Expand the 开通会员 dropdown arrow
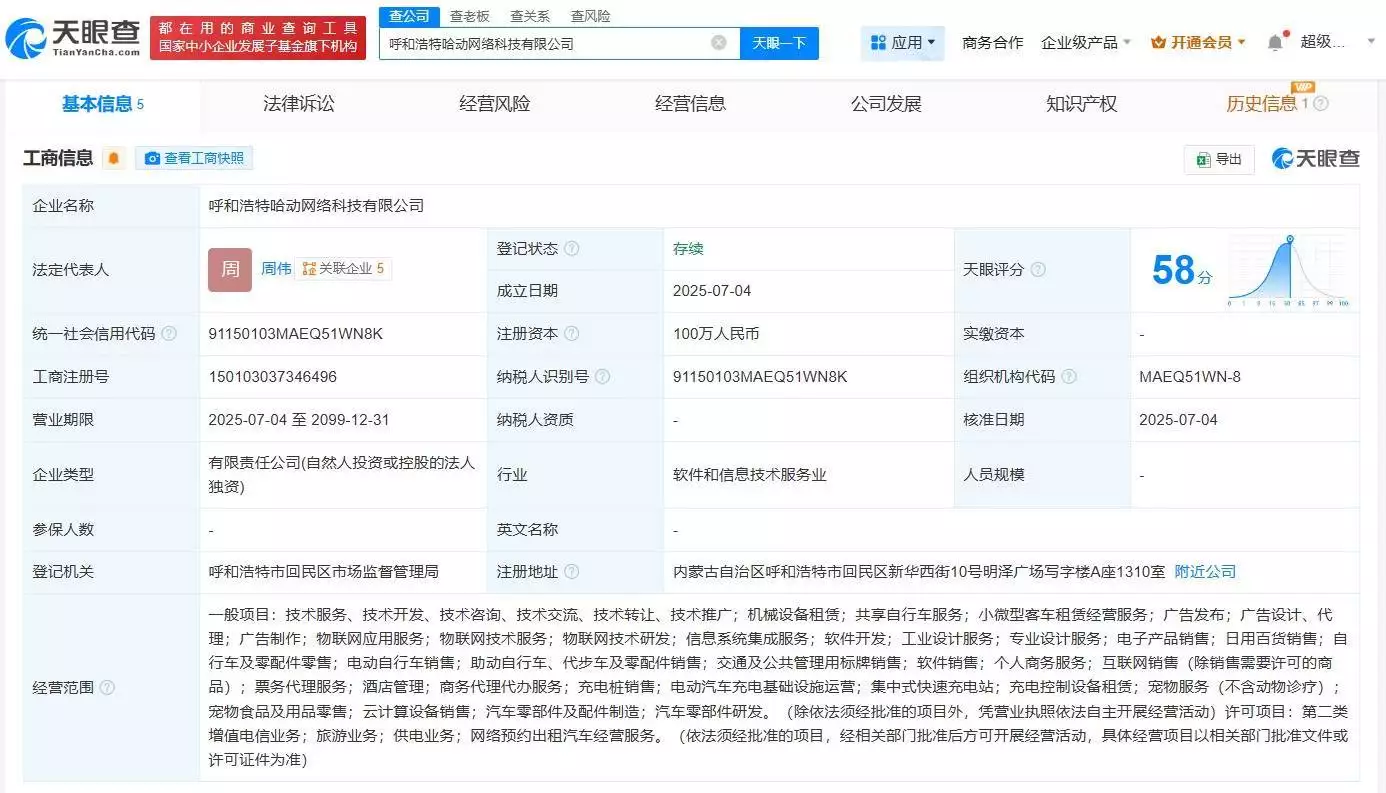 1243,42
